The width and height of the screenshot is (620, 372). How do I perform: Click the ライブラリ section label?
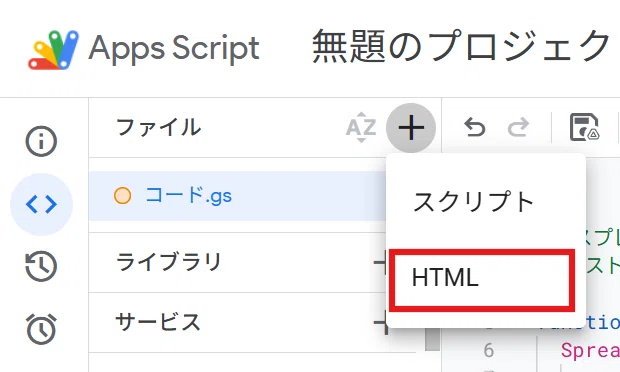point(168,262)
